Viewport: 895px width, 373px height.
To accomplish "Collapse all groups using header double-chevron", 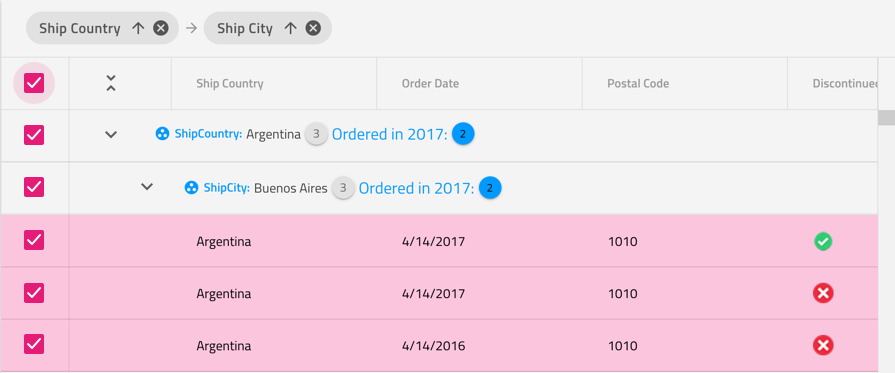I will coord(111,83).
